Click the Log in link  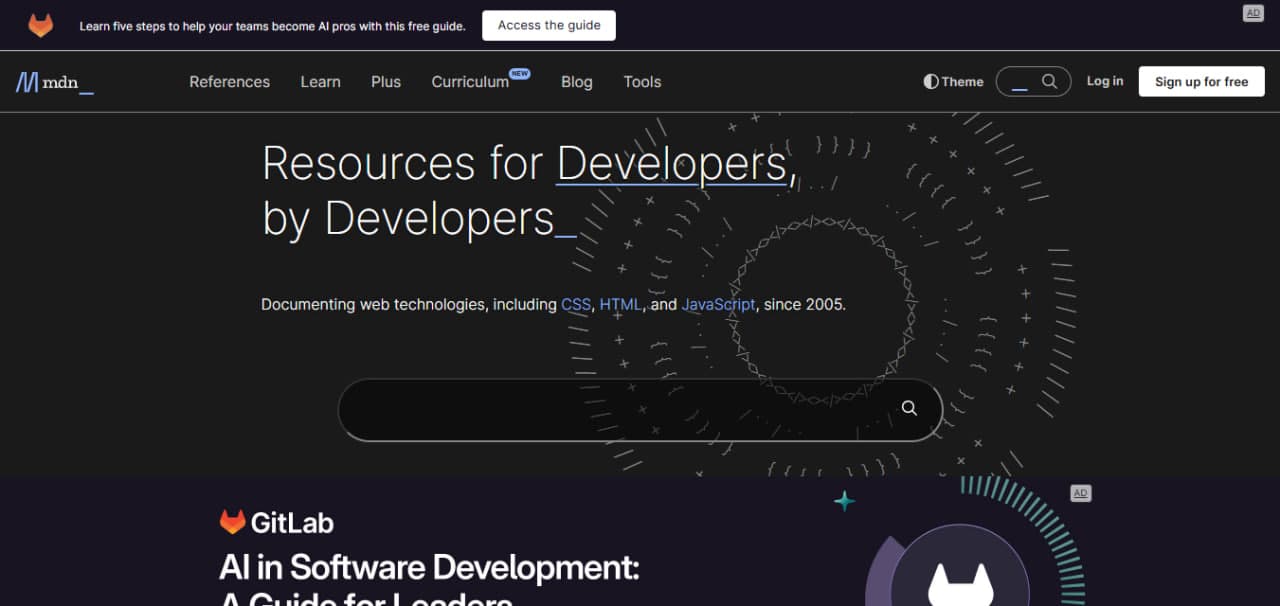click(x=1105, y=81)
